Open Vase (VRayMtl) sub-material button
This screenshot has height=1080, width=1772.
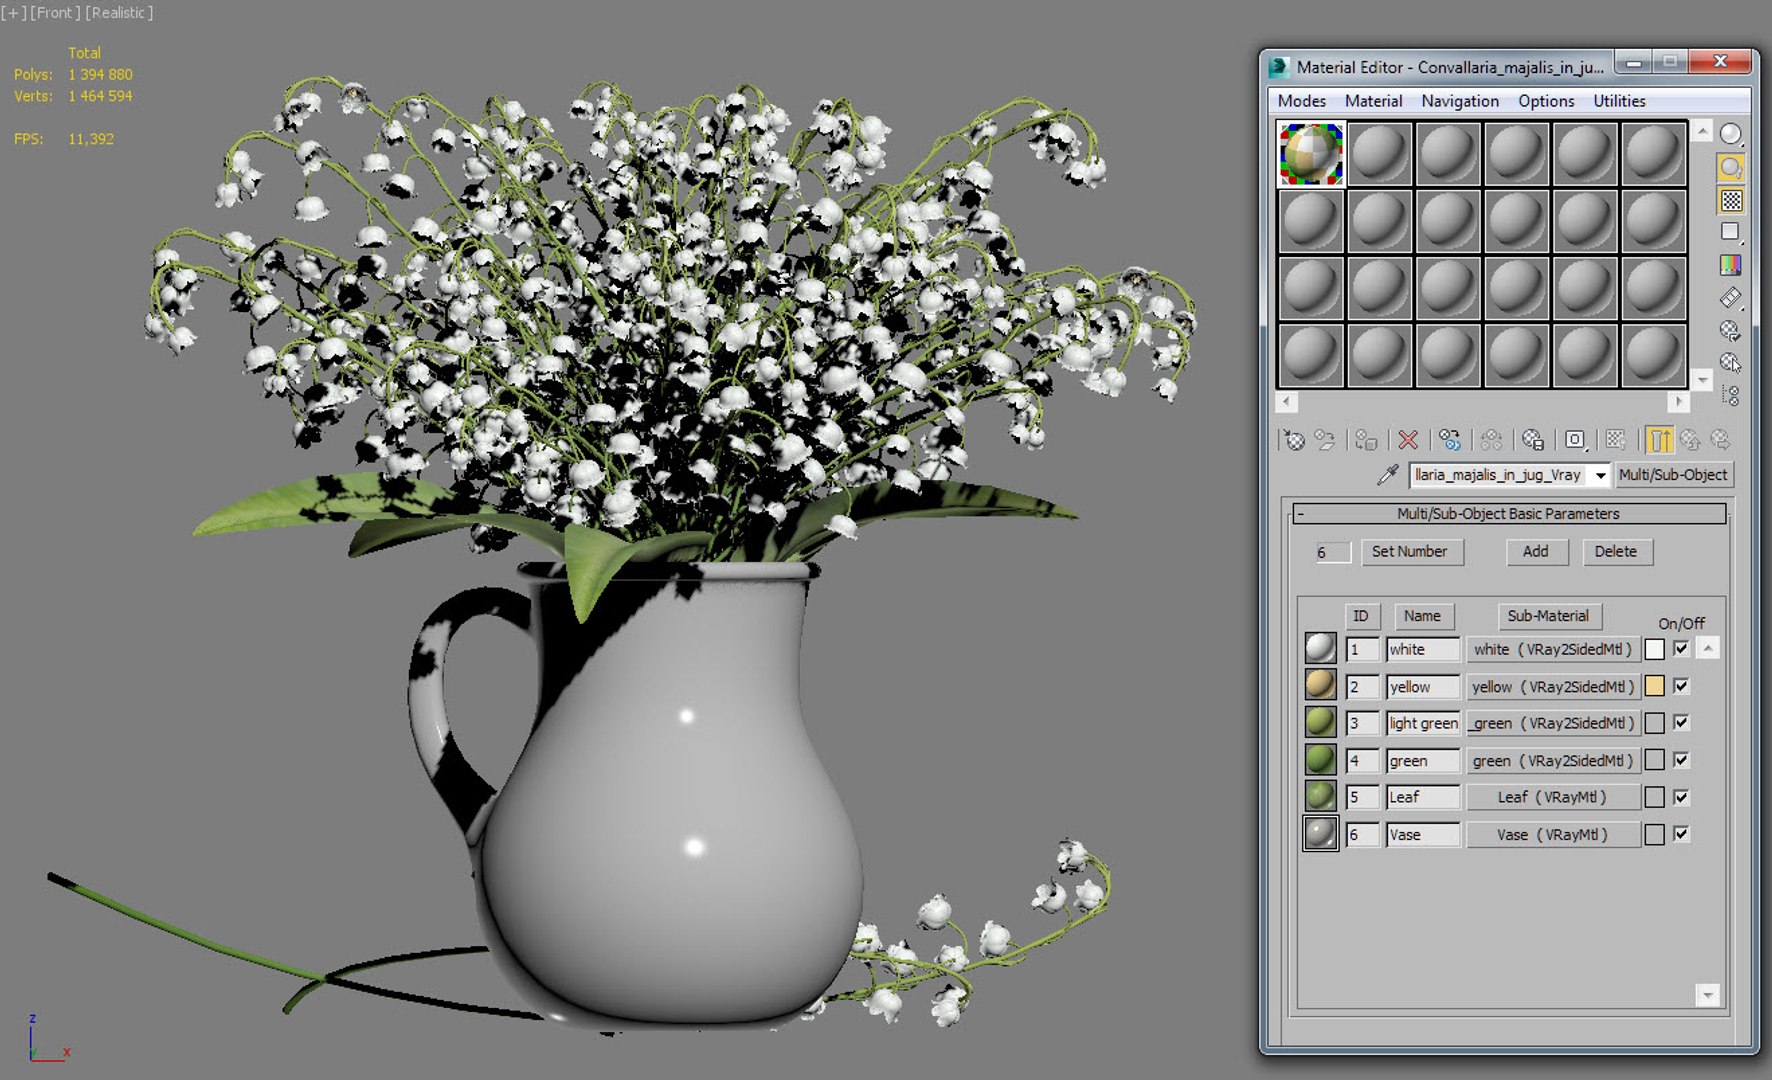(x=1553, y=834)
